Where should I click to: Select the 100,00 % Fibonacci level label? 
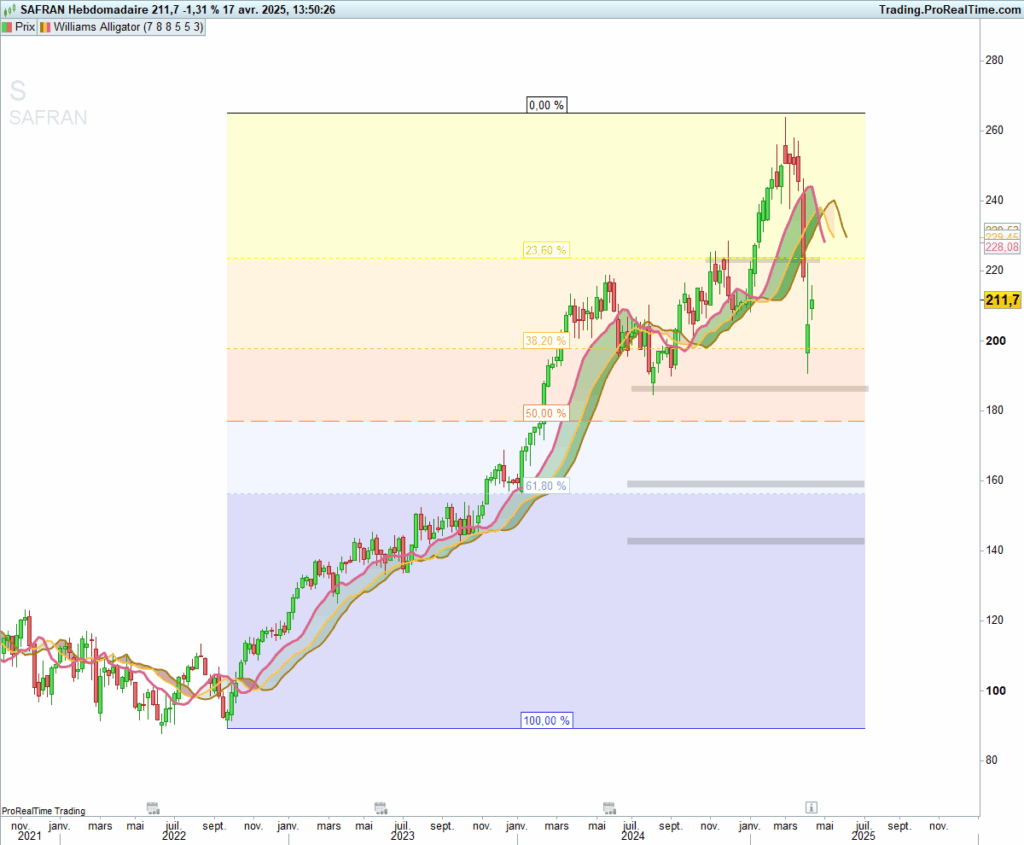(x=547, y=720)
